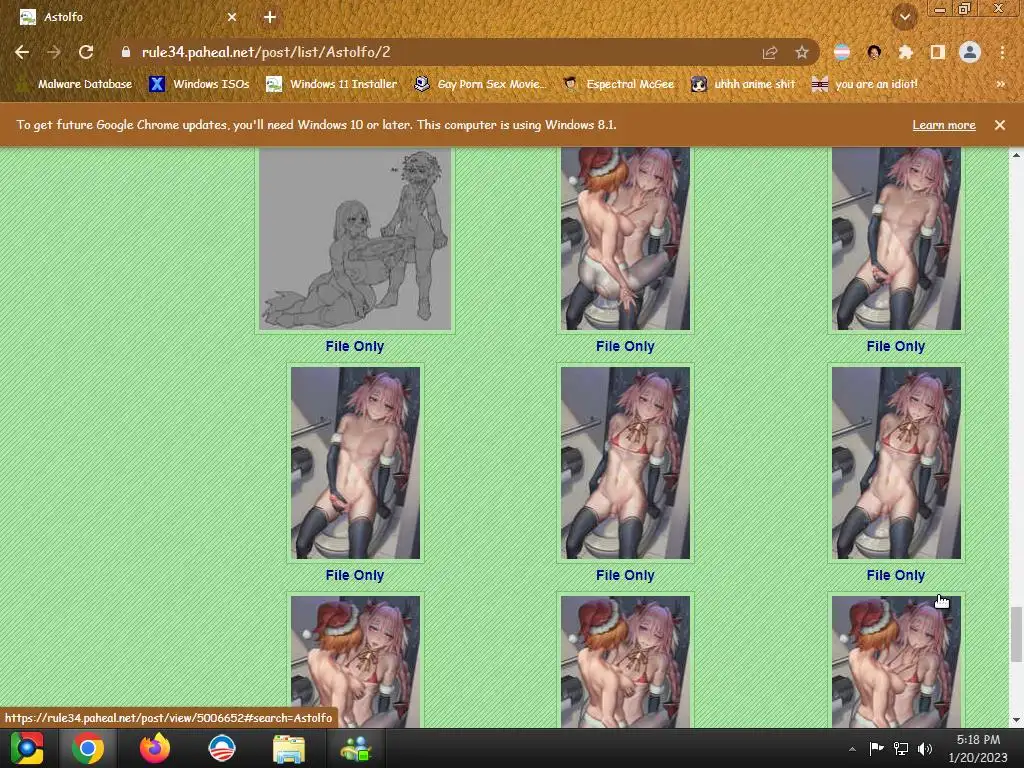The height and width of the screenshot is (768, 1024).
Task: Click the forward navigation arrow
Action: point(54,52)
